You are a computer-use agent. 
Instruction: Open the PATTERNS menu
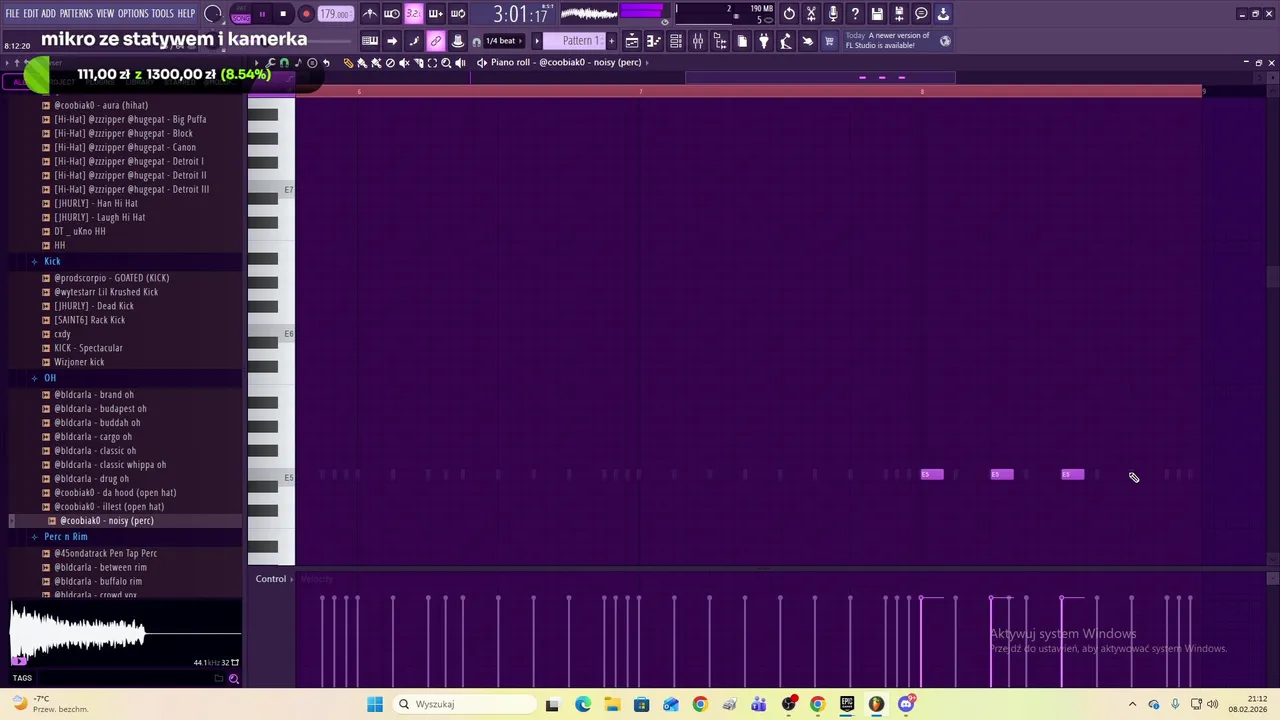76,14
